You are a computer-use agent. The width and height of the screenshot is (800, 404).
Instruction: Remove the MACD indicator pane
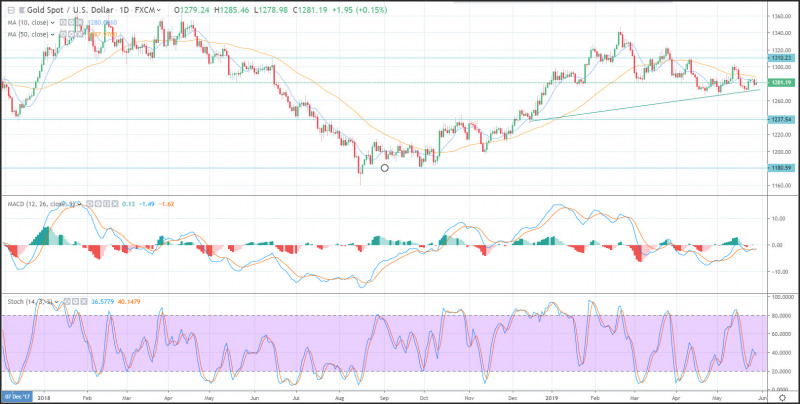pos(115,204)
